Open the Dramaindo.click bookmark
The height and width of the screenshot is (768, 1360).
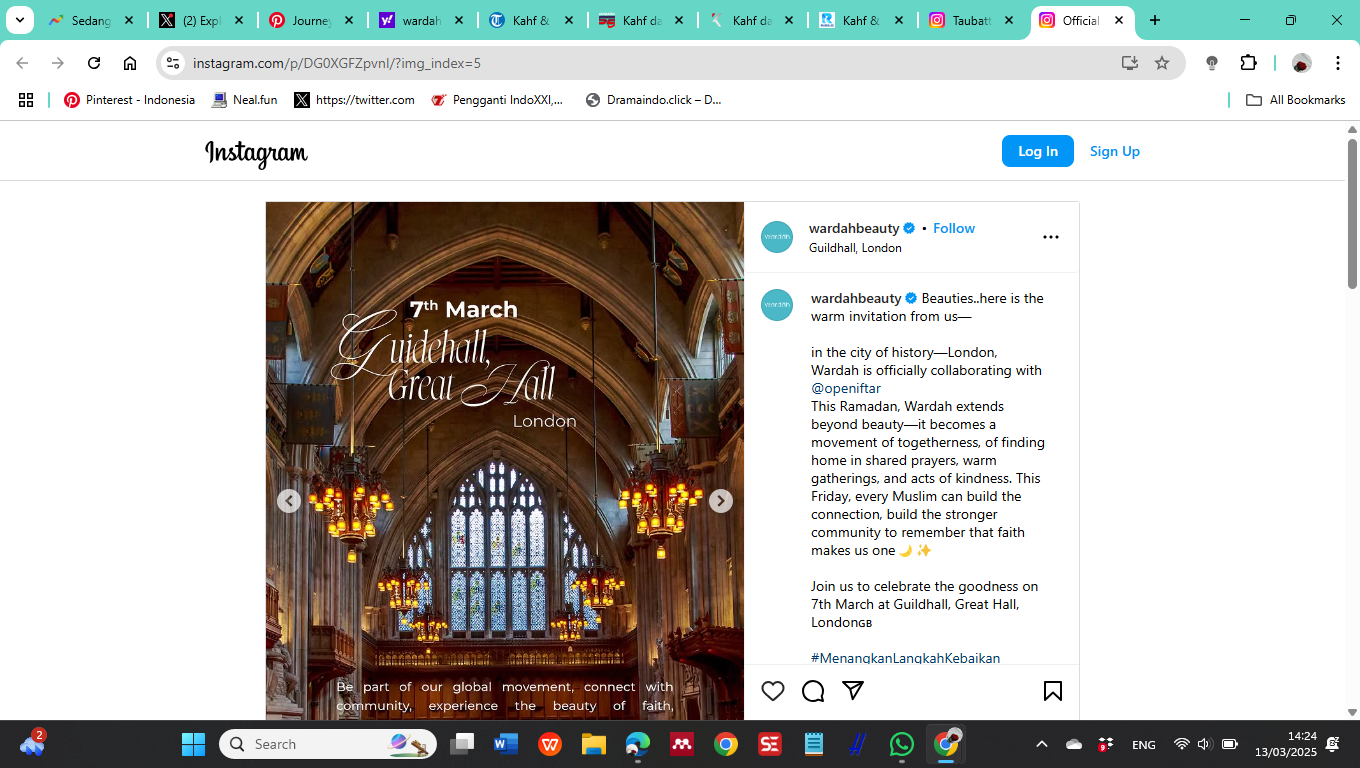pos(653,100)
